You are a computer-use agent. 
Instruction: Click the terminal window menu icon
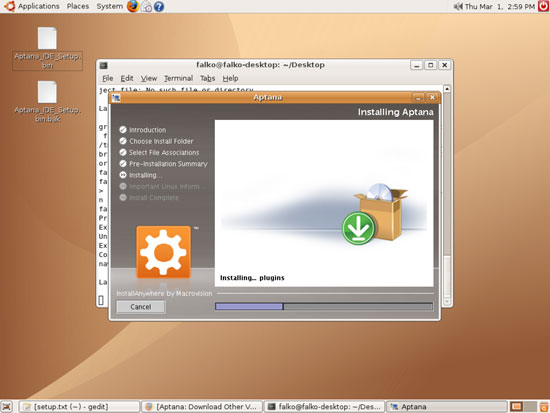click(103, 65)
